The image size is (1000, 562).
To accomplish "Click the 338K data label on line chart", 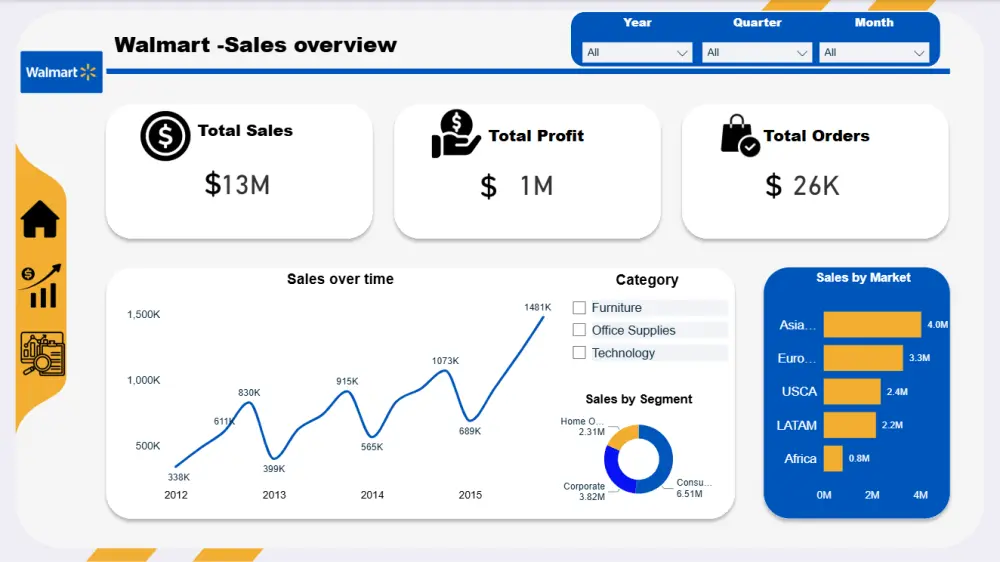I will point(179,477).
